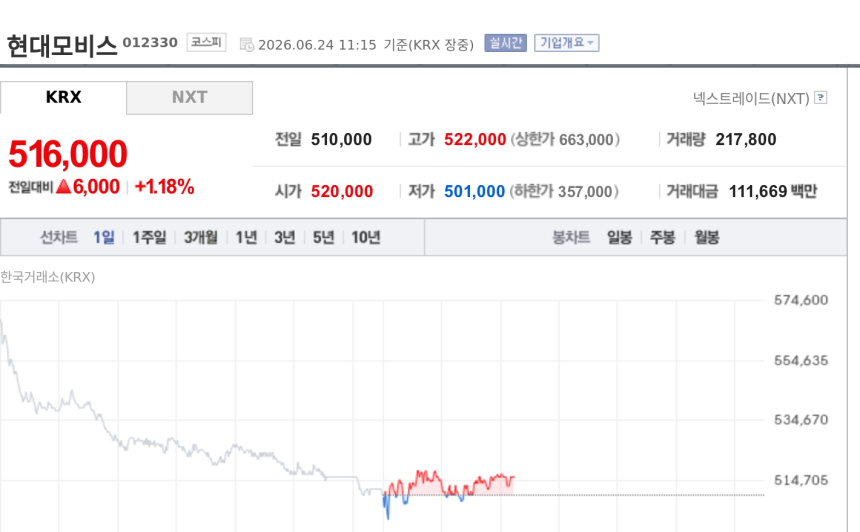This screenshot has width=860, height=532.
Task: Click the red intraday price line on chart
Action: [424, 477]
